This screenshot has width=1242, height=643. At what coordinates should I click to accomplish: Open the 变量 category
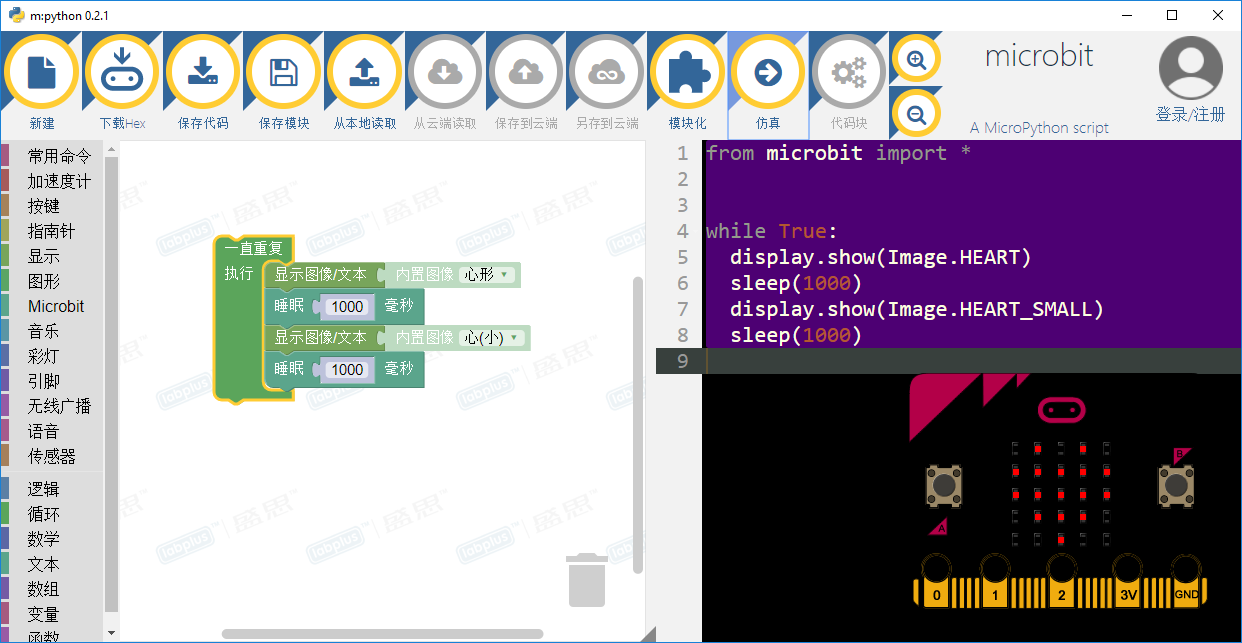pyautogui.click(x=44, y=614)
